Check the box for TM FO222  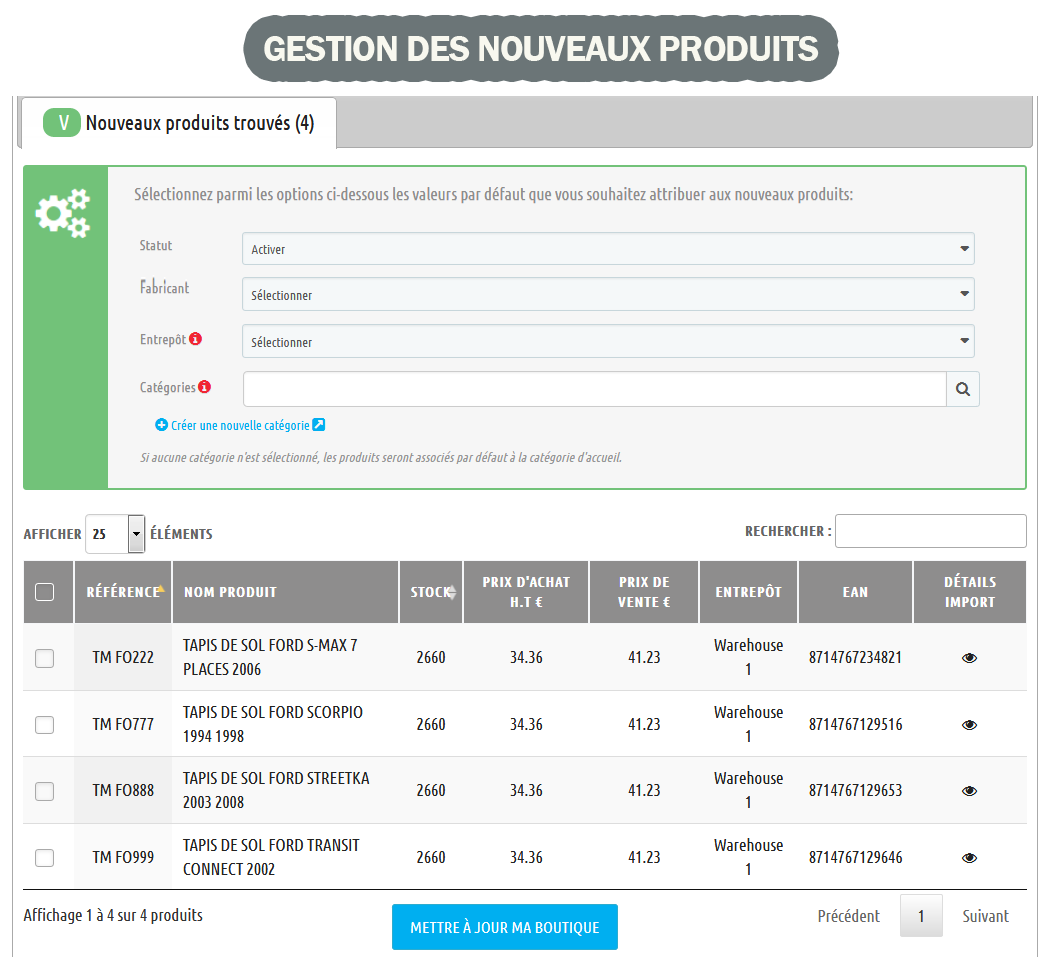pos(45,658)
